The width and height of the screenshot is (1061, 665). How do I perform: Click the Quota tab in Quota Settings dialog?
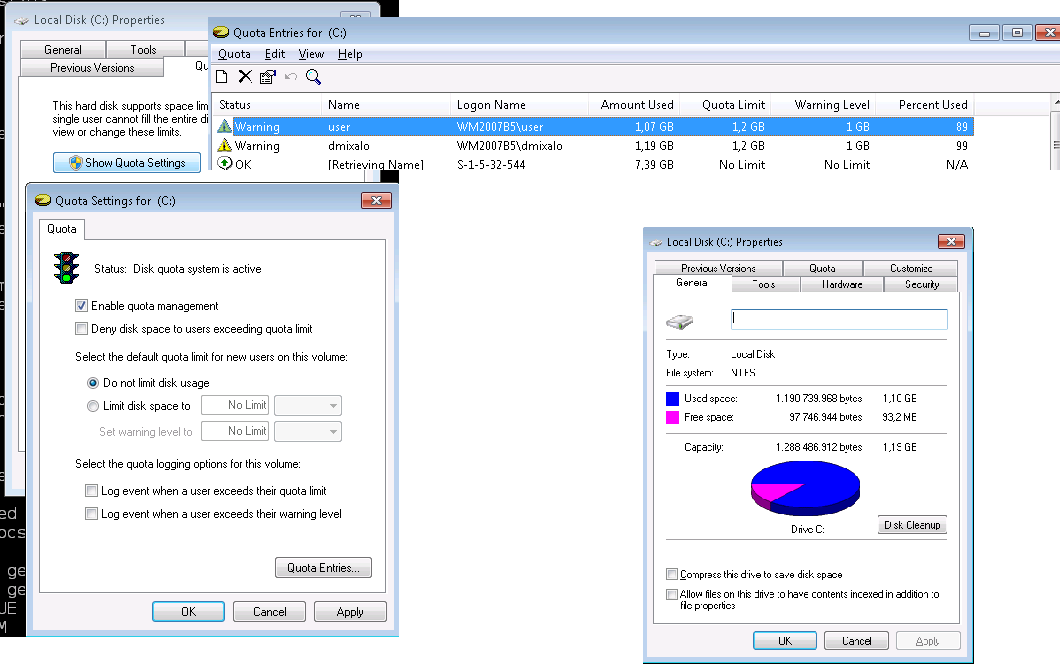coord(62,229)
